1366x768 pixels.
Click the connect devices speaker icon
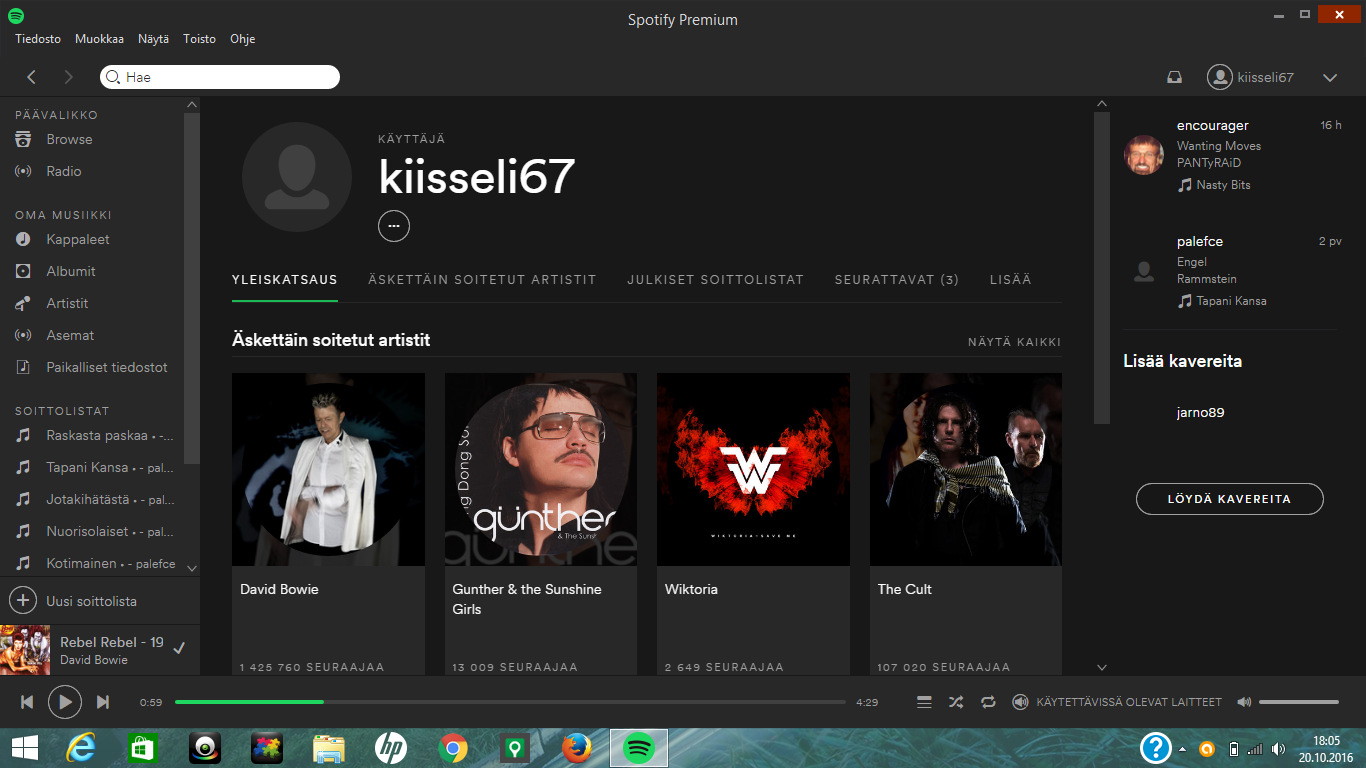pyautogui.click(x=1020, y=702)
